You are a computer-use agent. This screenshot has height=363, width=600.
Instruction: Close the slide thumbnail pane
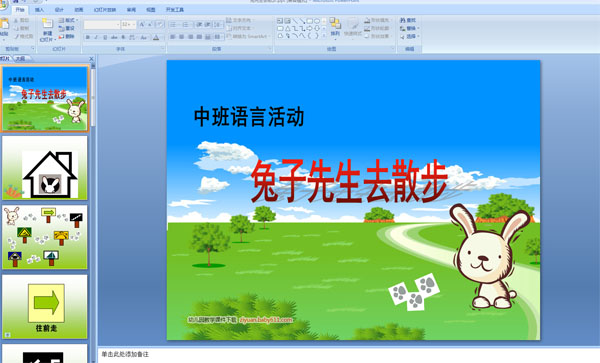91,59
